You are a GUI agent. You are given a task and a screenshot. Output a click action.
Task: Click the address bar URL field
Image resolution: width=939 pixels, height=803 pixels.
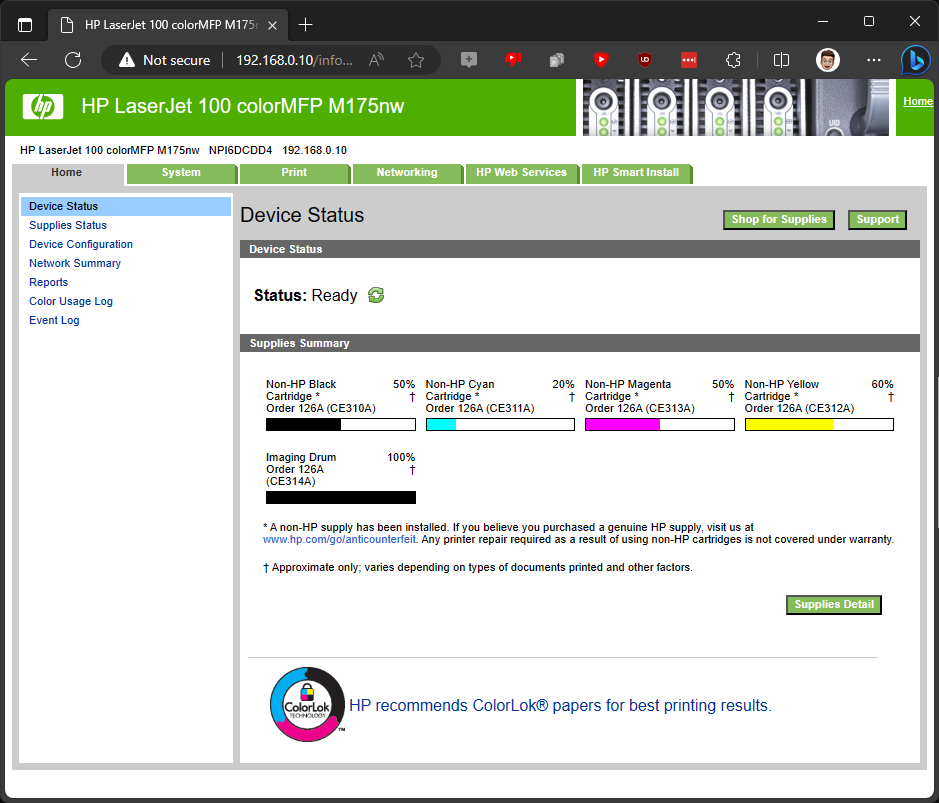294,60
